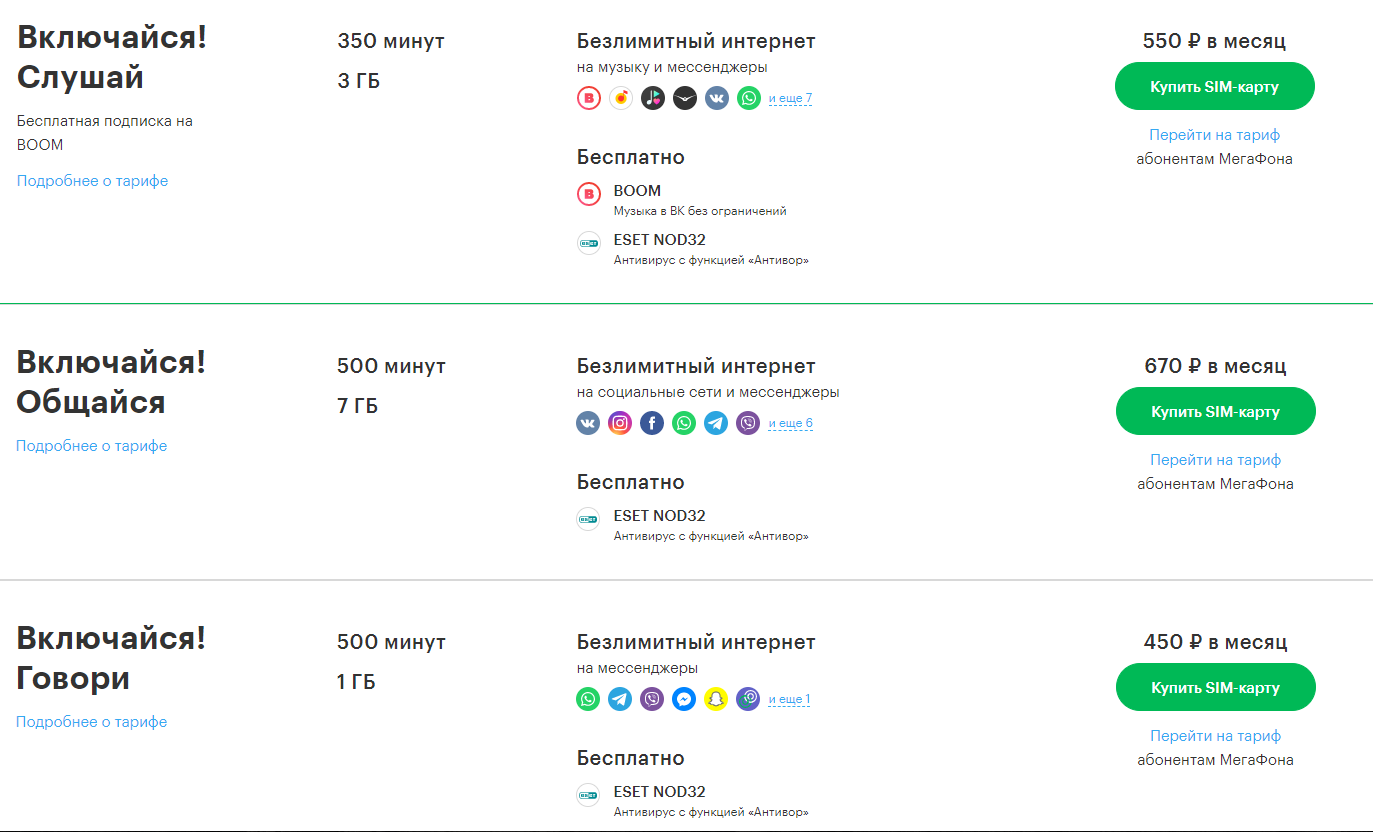The height and width of the screenshot is (832, 1373).
Task: Click the Yandex Music icon in Слушай tariff
Action: click(621, 98)
